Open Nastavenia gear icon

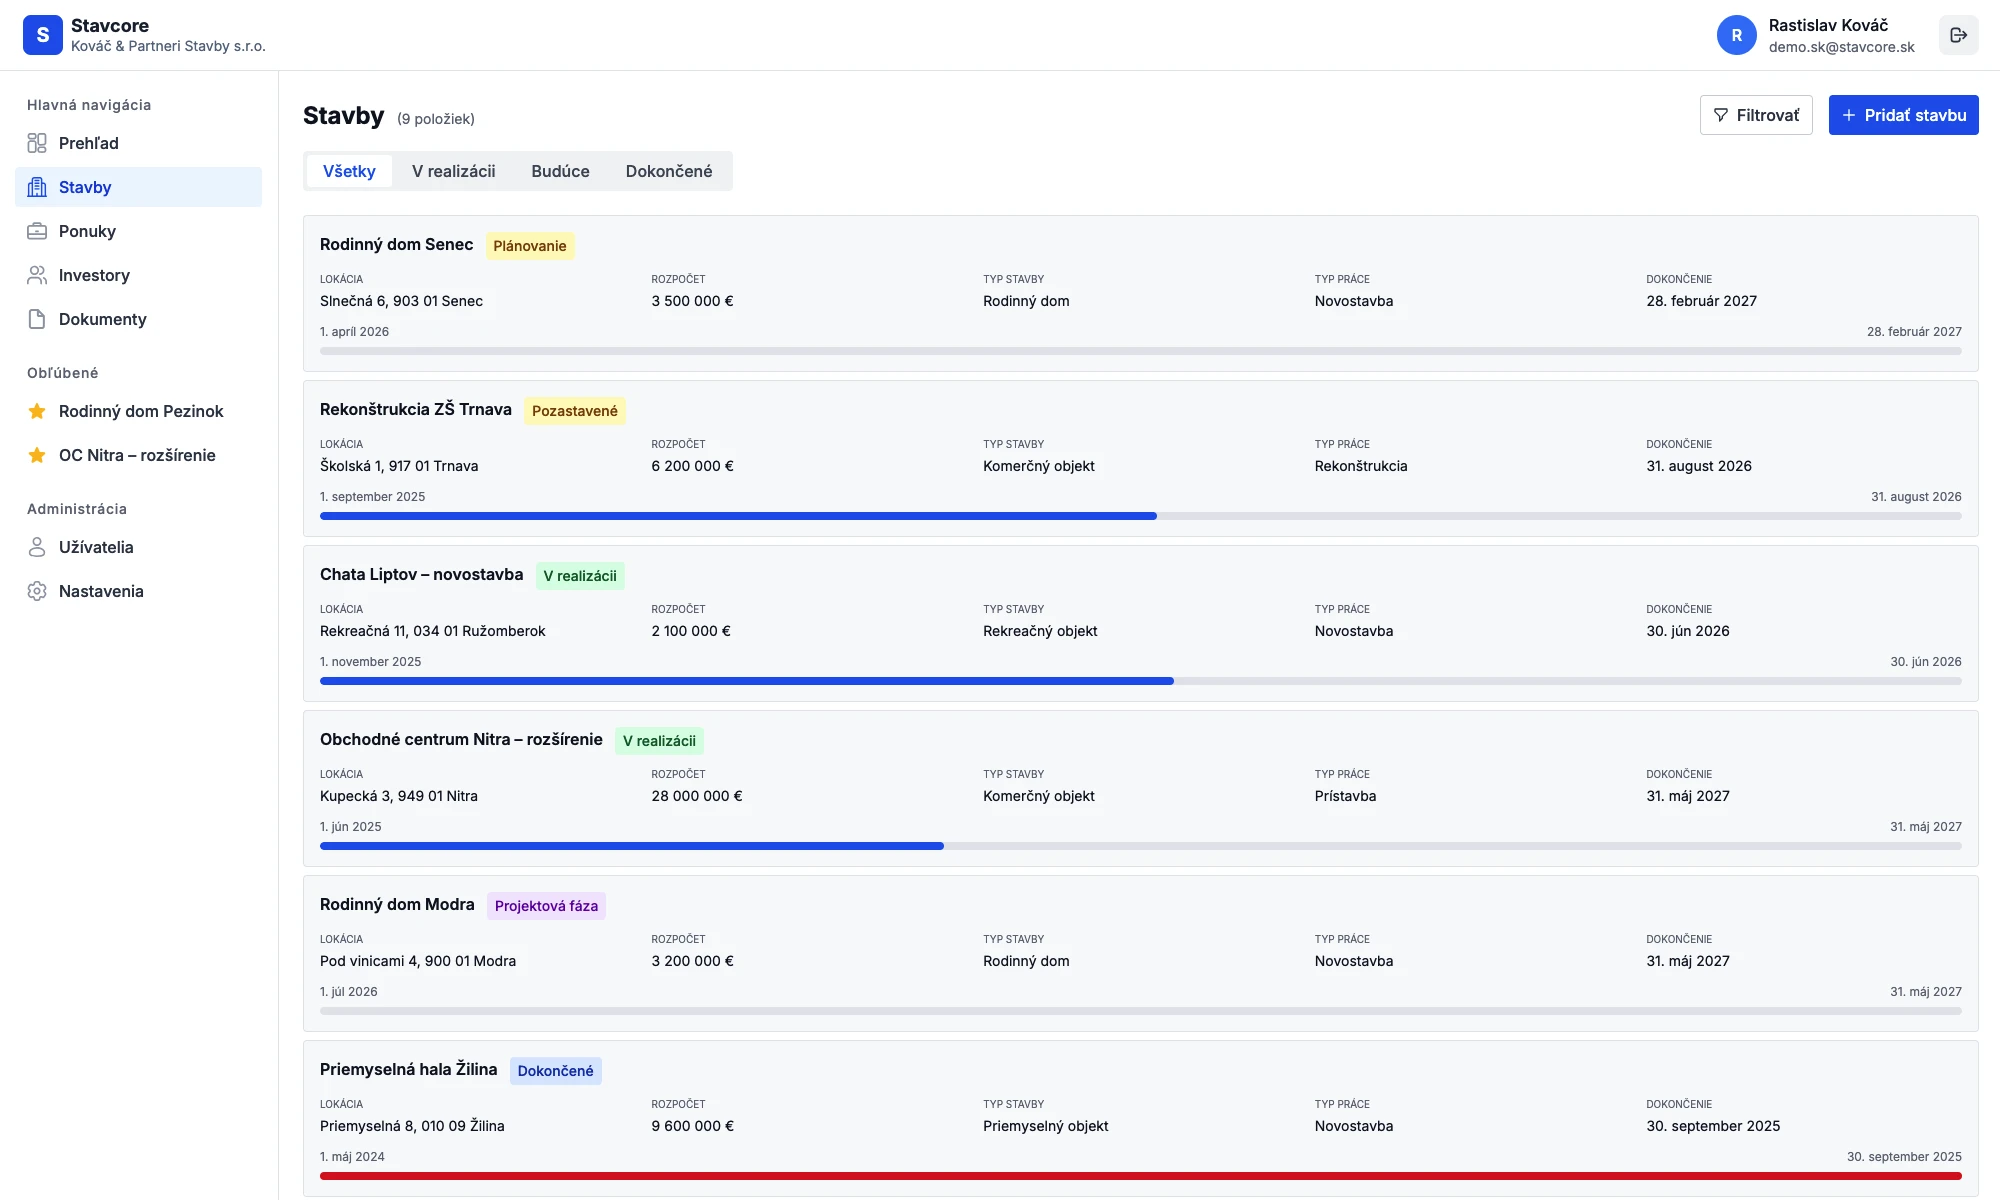[x=37, y=591]
